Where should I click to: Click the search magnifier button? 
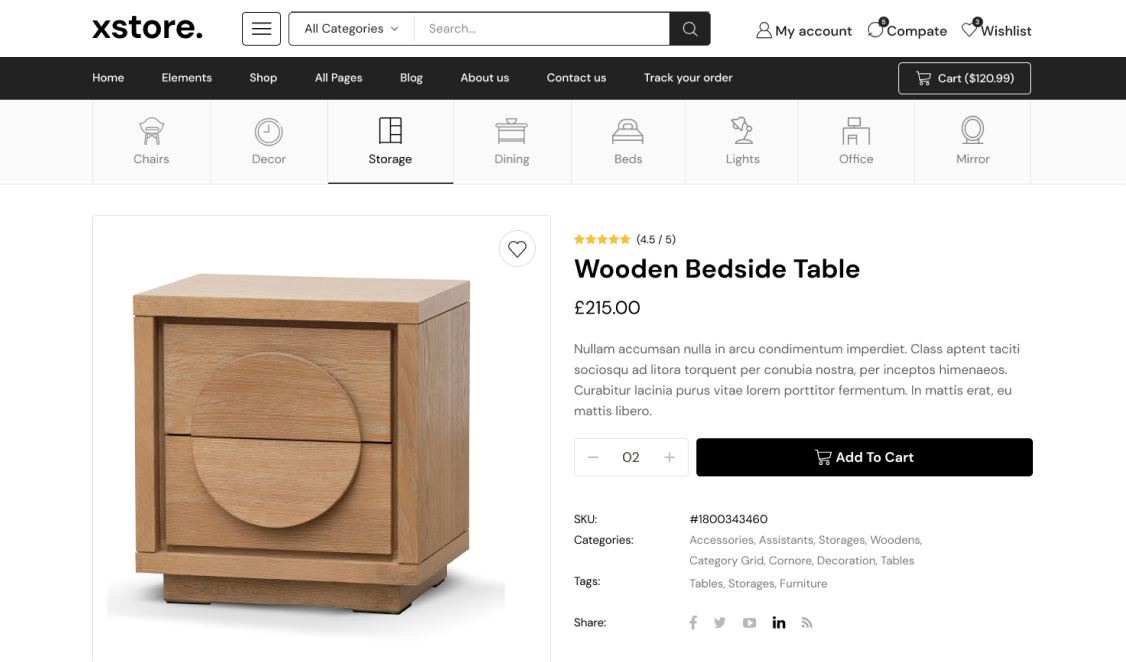[x=690, y=29]
